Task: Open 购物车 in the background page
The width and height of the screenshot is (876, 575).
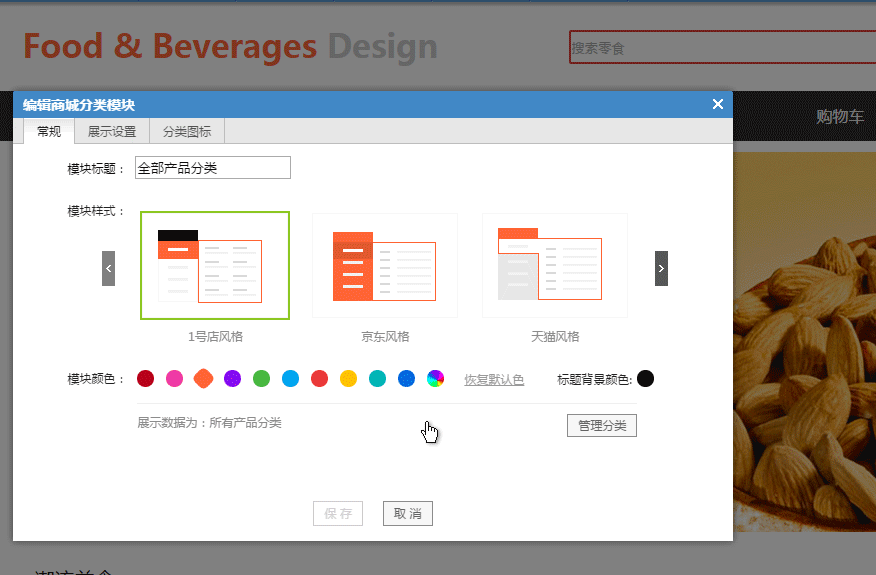Action: pos(840,116)
